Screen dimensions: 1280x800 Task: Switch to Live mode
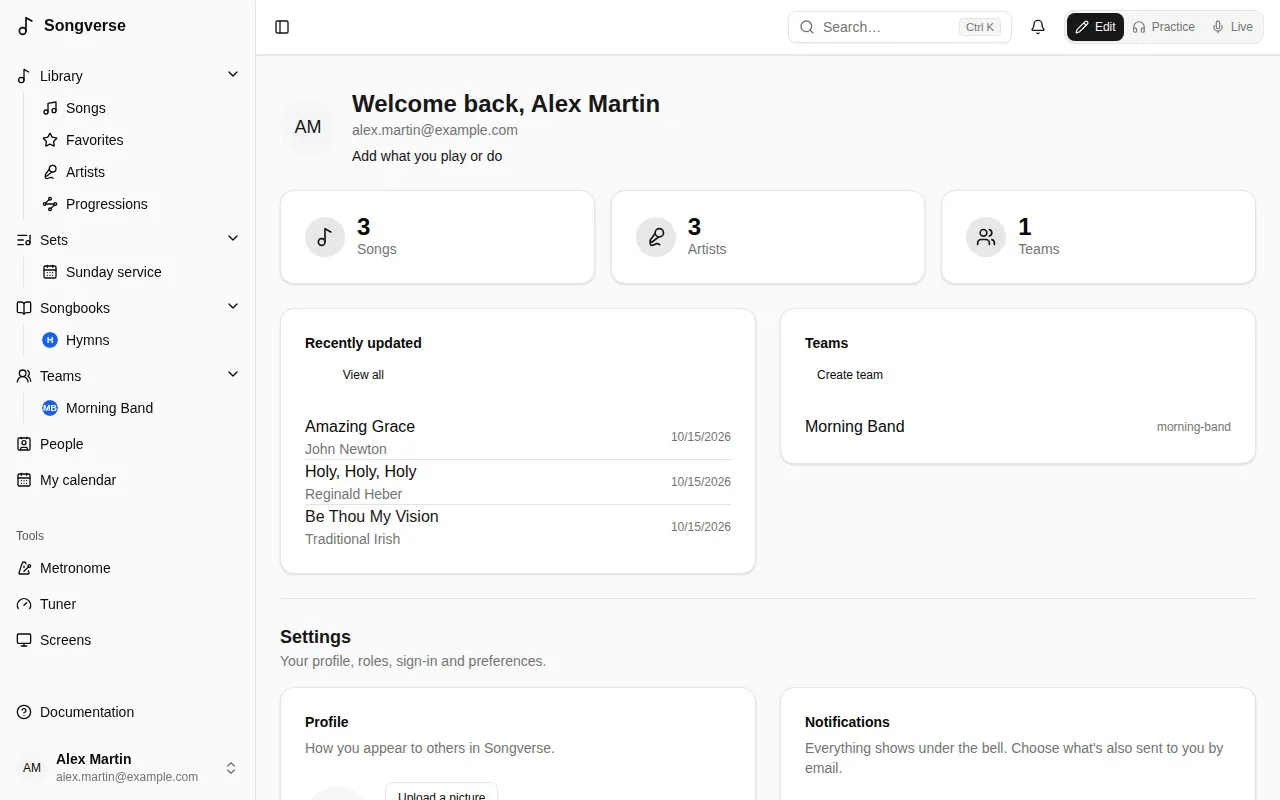1232,27
